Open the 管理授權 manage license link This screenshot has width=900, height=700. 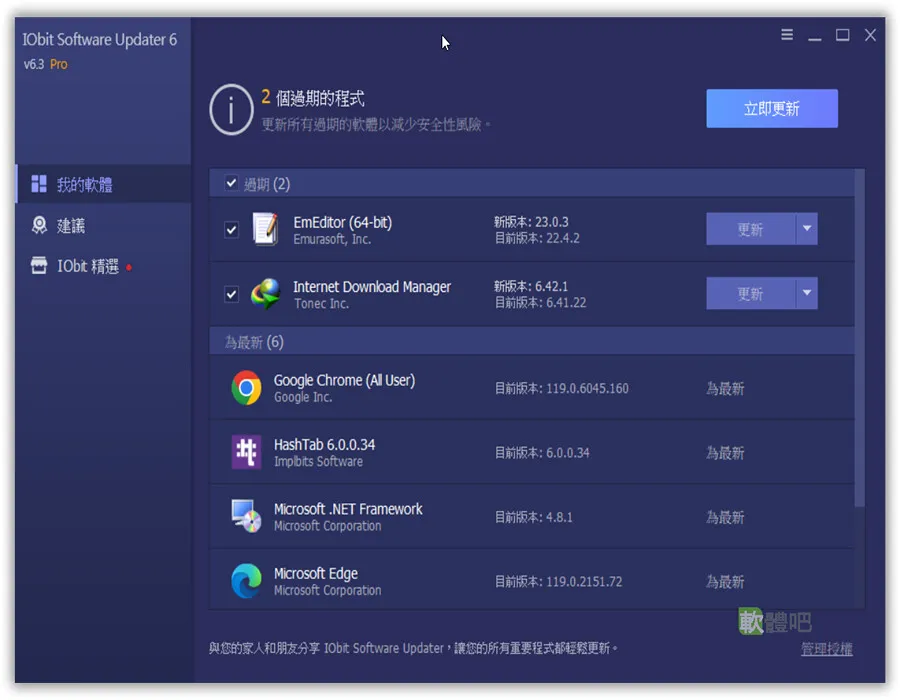[827, 649]
